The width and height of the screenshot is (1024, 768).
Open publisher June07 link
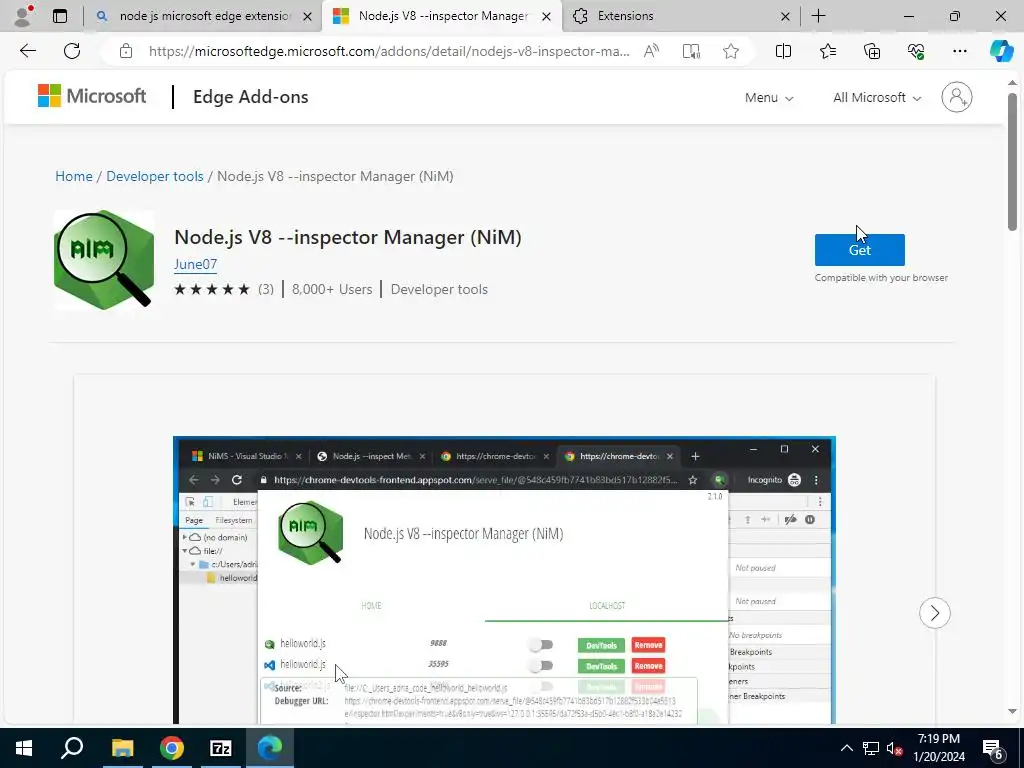[195, 264]
